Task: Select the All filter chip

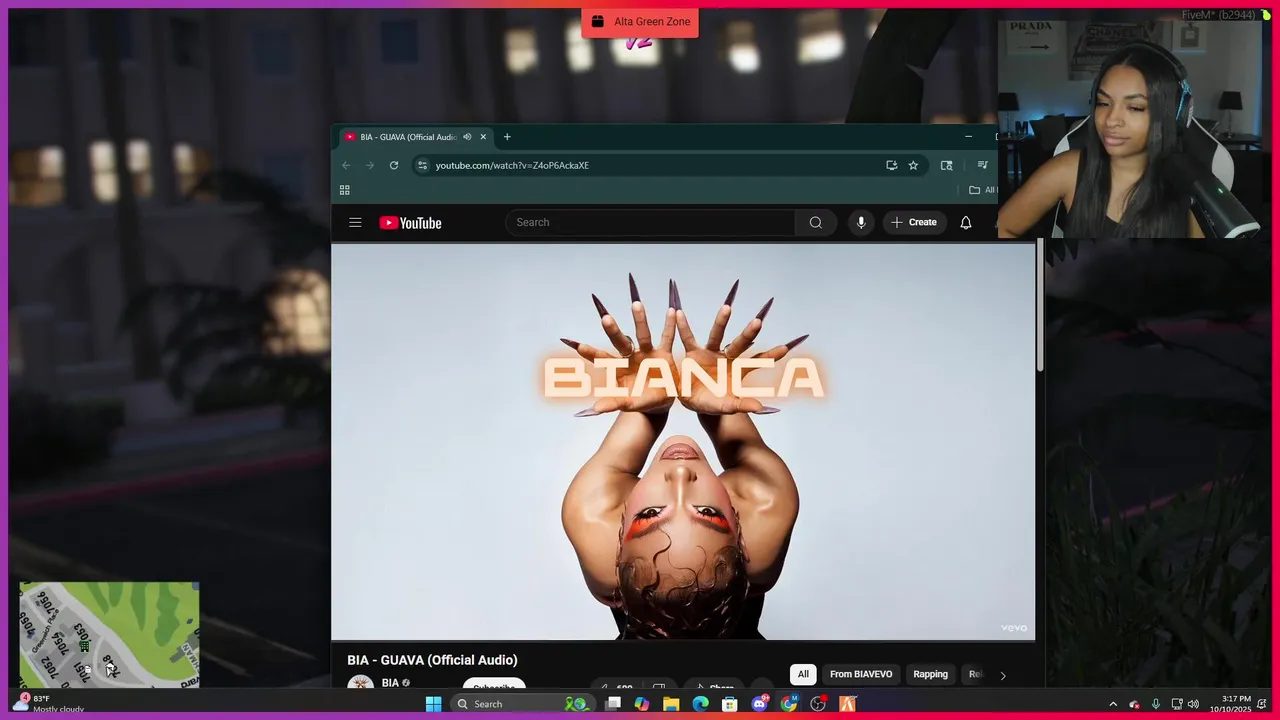Action: 803,674
